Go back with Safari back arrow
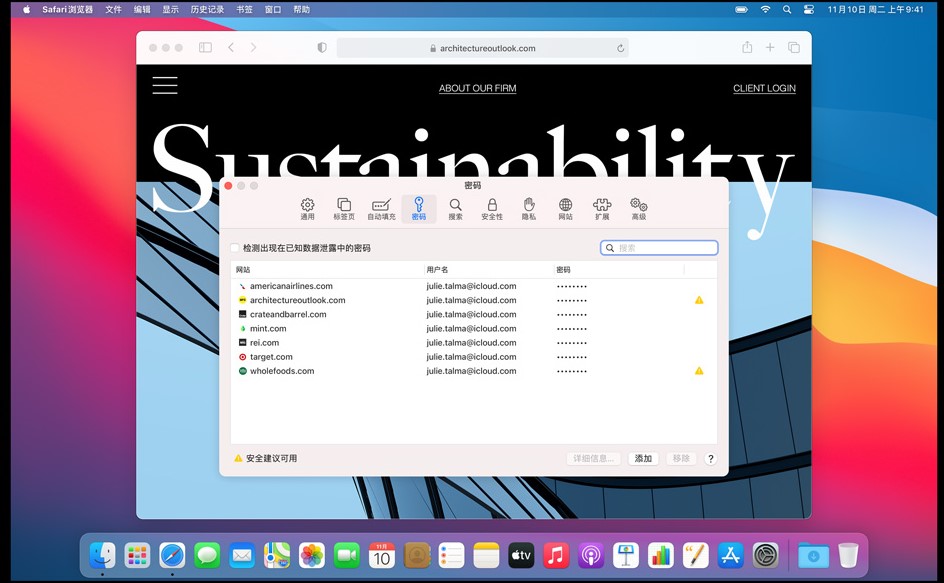Viewport: 944px width, 583px height. (231, 48)
